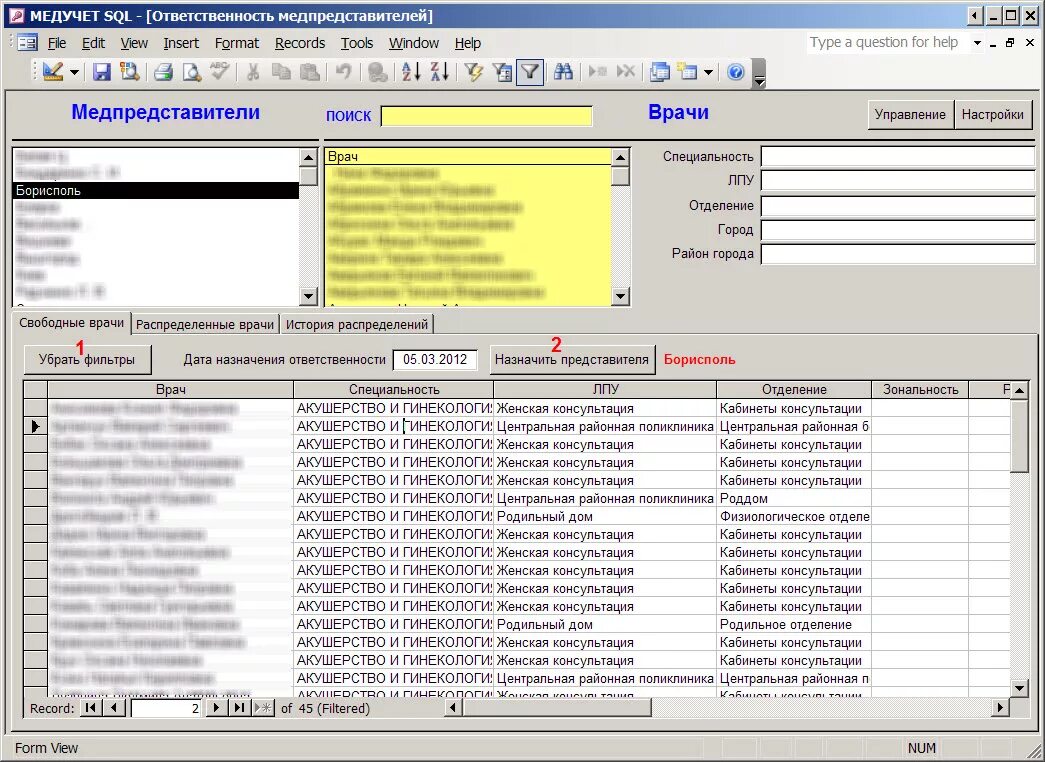Open the Edit menu
This screenshot has width=1045, height=762.
tap(93, 43)
